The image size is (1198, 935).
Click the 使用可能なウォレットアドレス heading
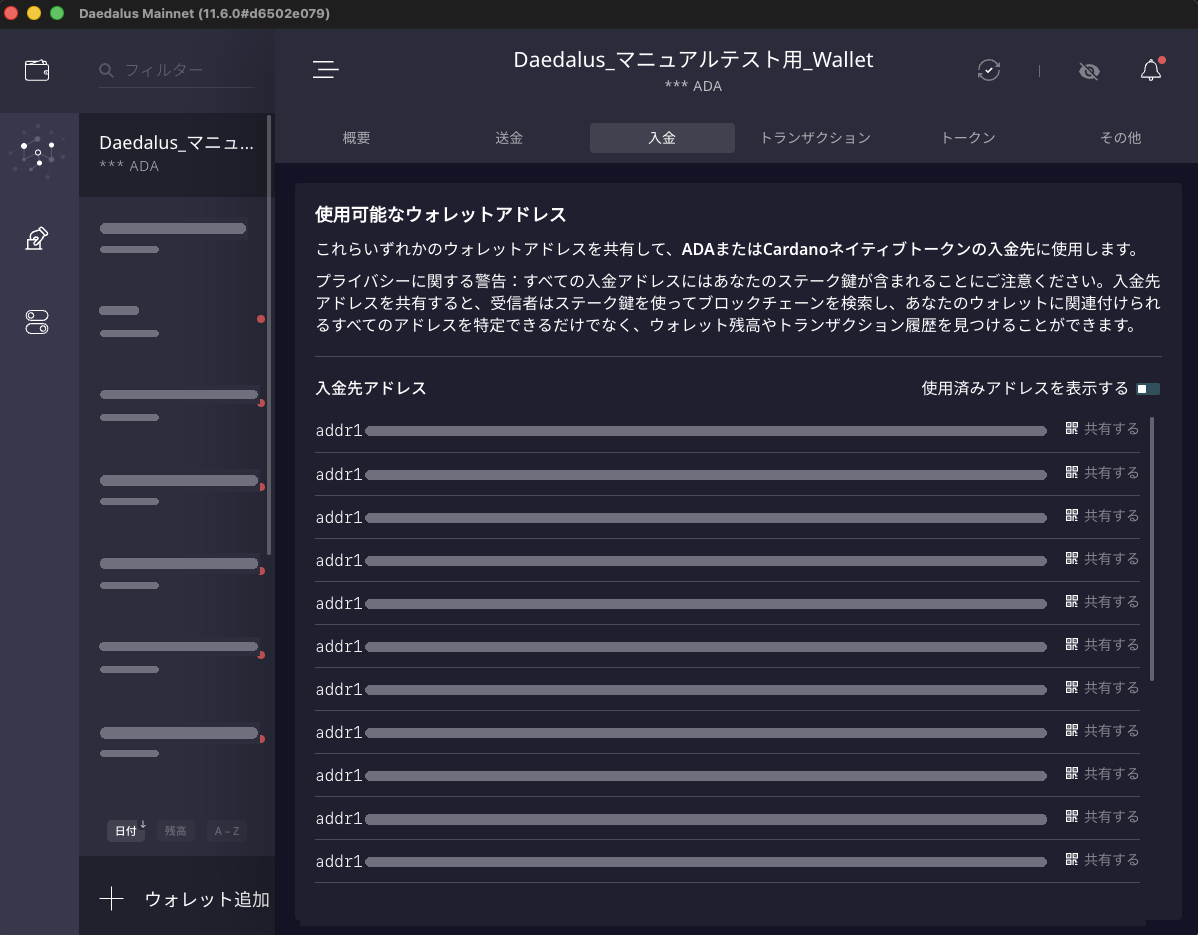[441, 215]
